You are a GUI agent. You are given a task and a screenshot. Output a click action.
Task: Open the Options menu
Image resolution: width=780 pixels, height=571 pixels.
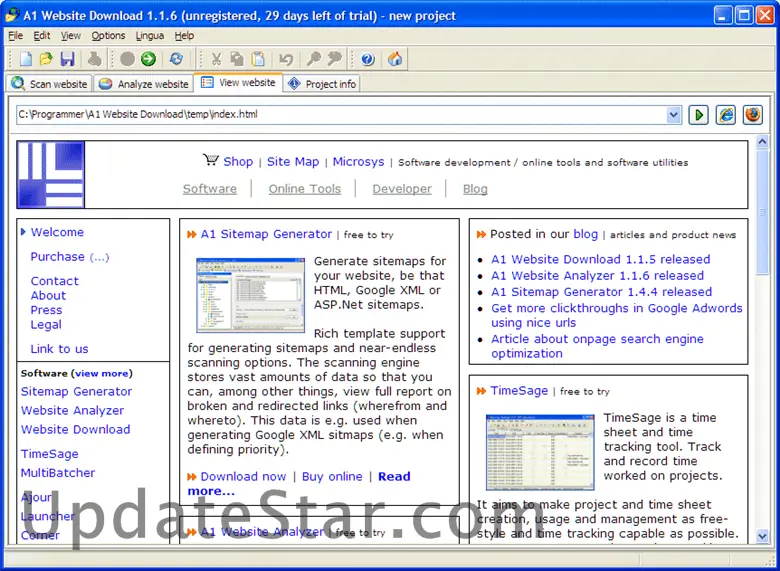108,36
